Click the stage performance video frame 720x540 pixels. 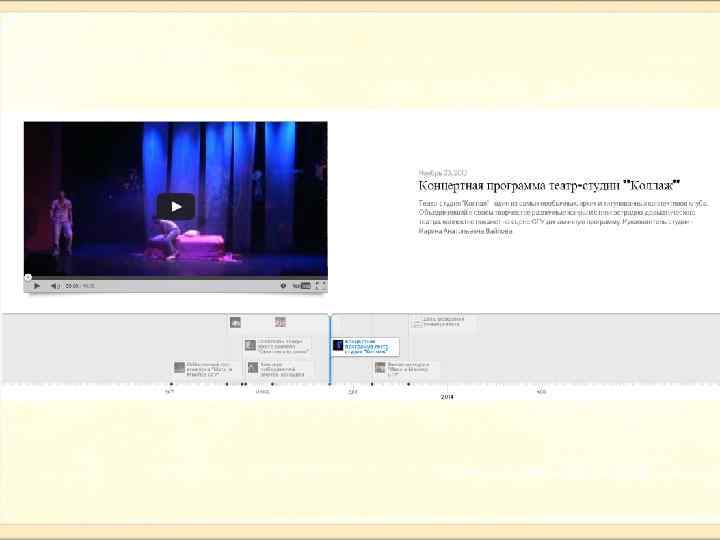point(176,200)
